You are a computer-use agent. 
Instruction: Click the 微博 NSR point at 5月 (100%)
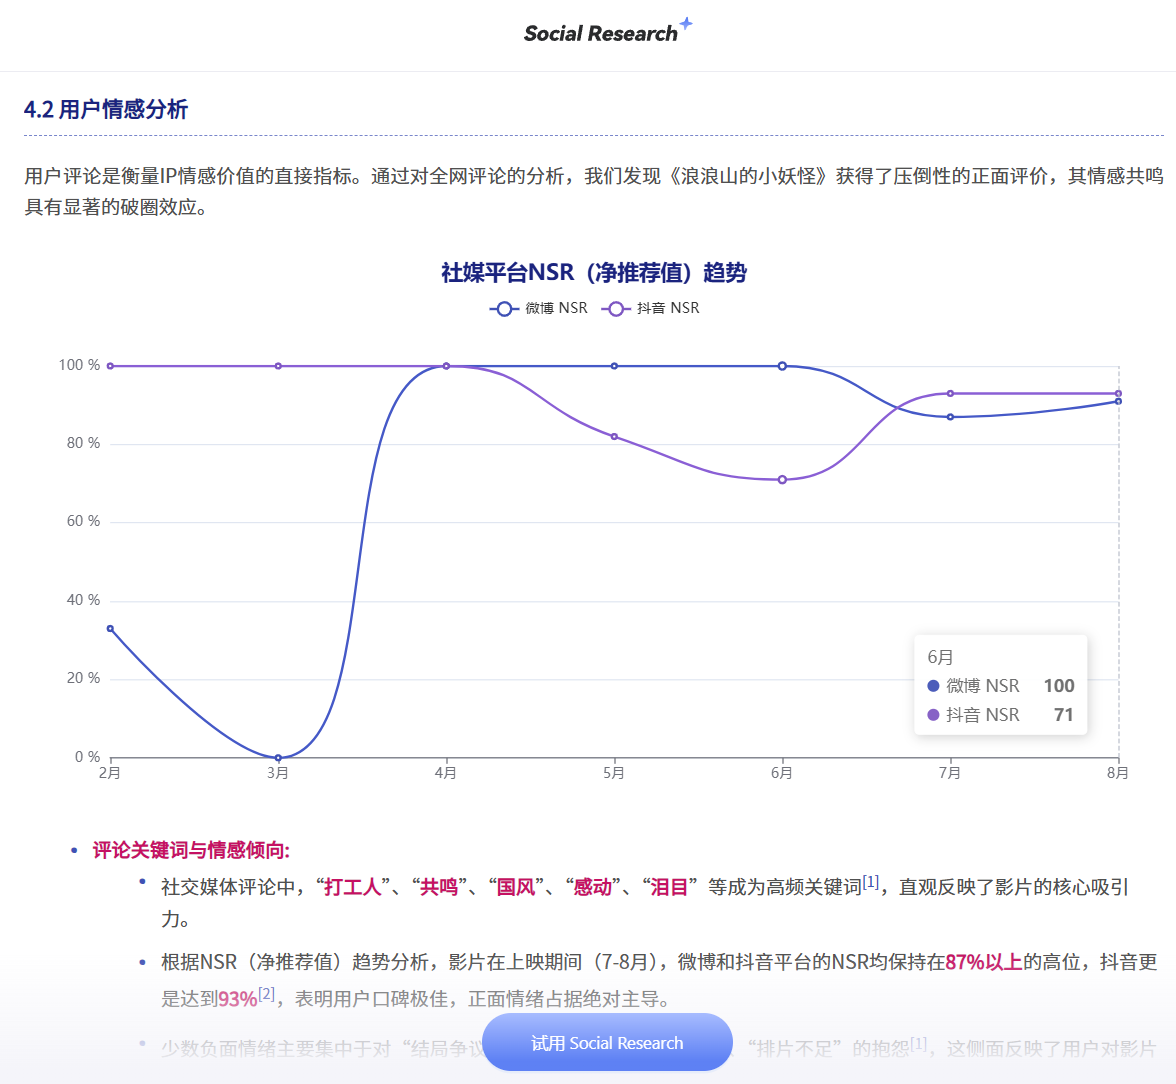click(614, 366)
